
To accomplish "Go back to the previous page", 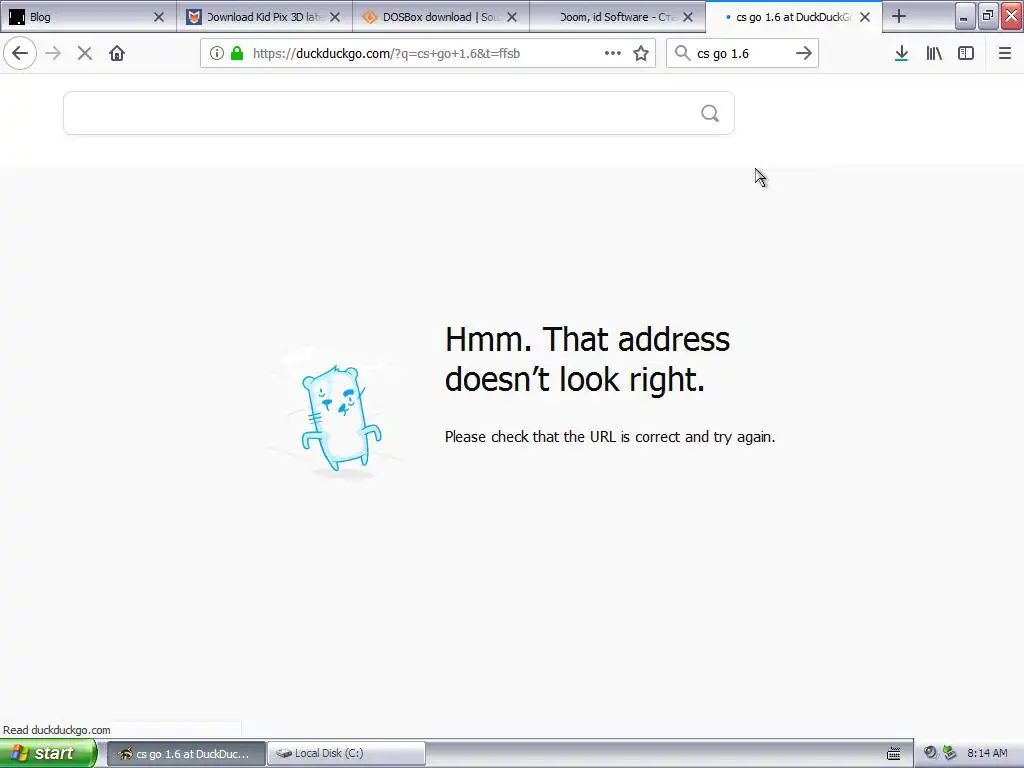I will [x=20, y=54].
